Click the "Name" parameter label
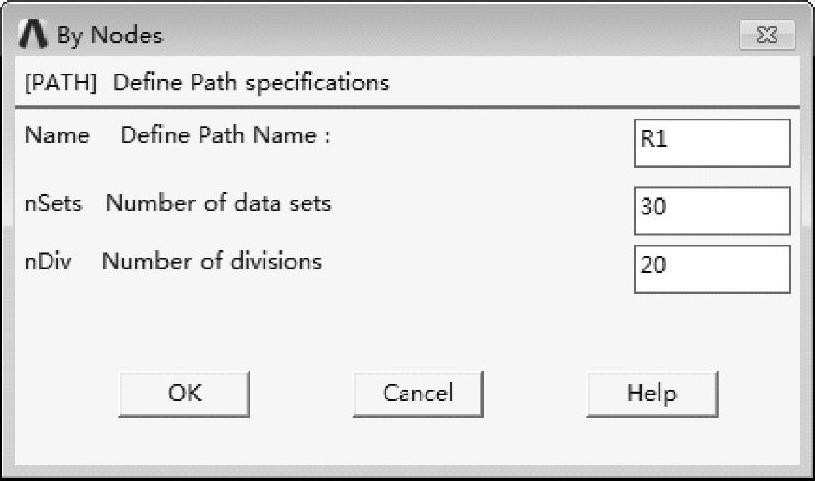 point(56,135)
